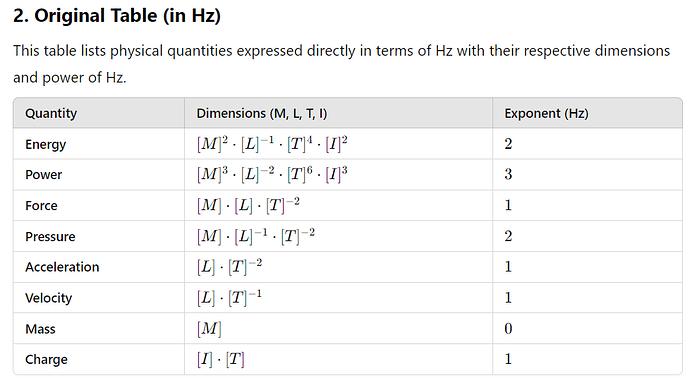Screen dimensions: 690x378
Task: Select the Acceleration row label
Action: pyautogui.click(x=62, y=267)
